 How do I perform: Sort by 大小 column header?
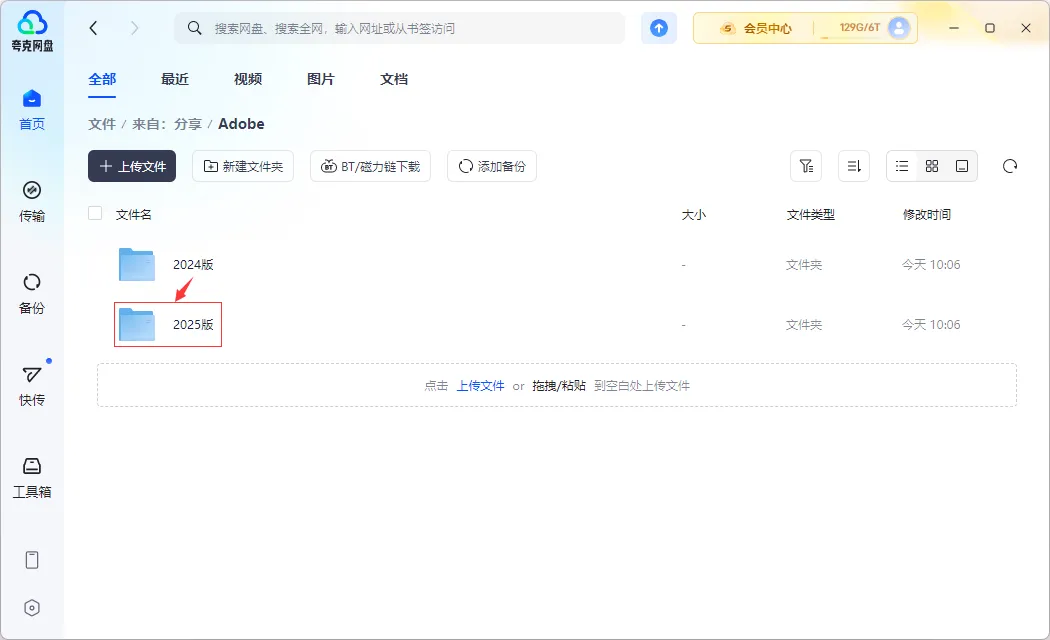pyautogui.click(x=694, y=214)
